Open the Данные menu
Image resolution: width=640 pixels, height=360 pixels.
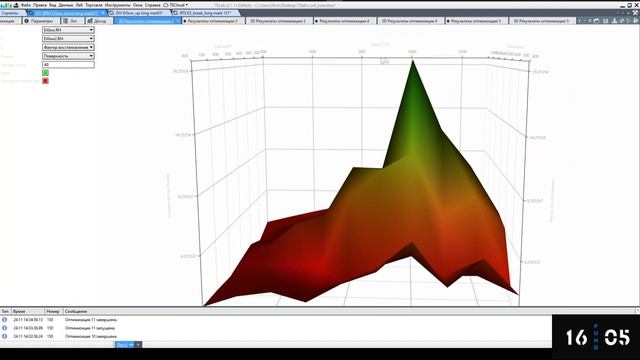coord(66,5)
